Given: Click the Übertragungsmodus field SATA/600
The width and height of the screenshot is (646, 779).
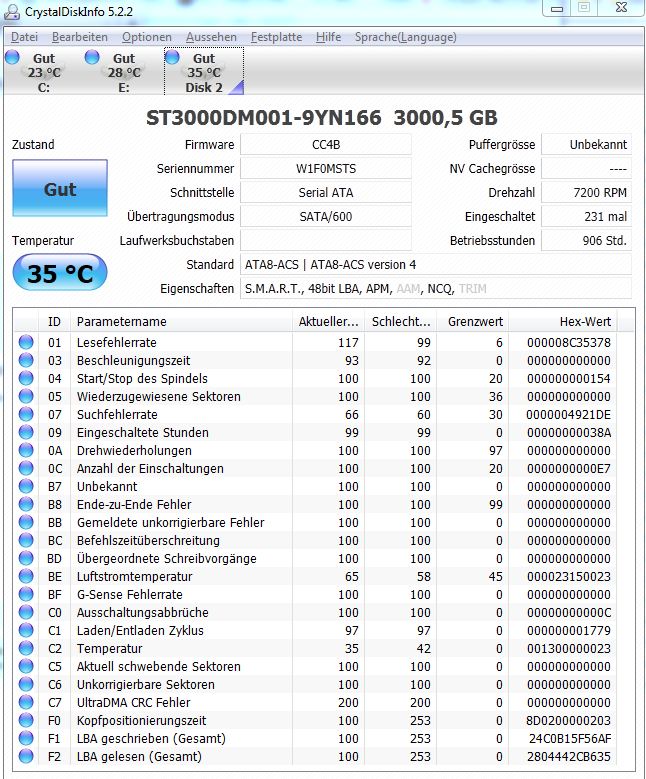Looking at the screenshot, I should pyautogui.click(x=326, y=217).
